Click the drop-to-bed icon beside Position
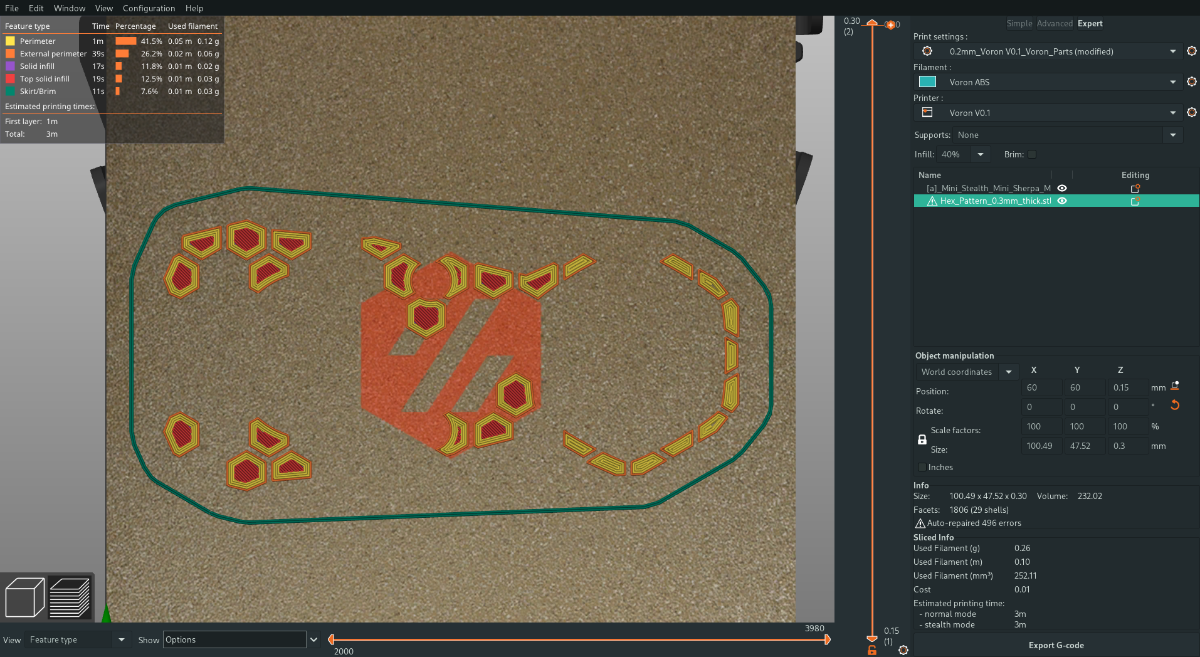This screenshot has width=1200, height=657. click(1175, 386)
